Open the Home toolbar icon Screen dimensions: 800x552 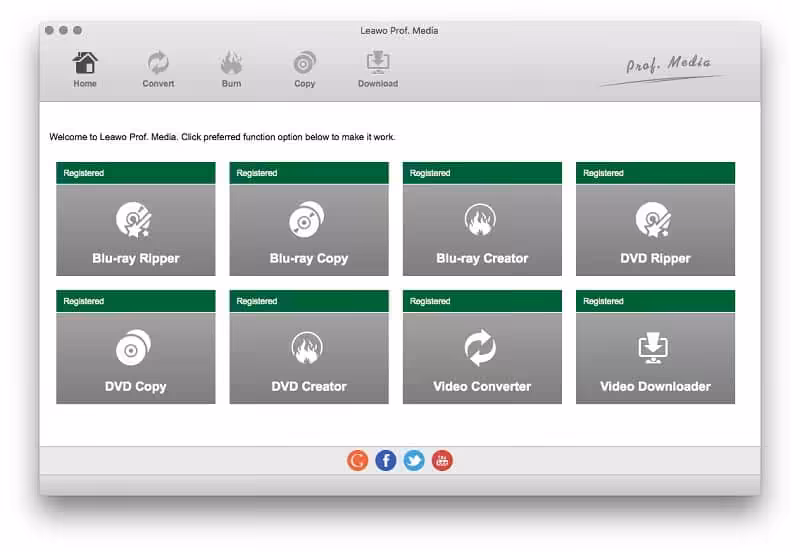coord(85,69)
